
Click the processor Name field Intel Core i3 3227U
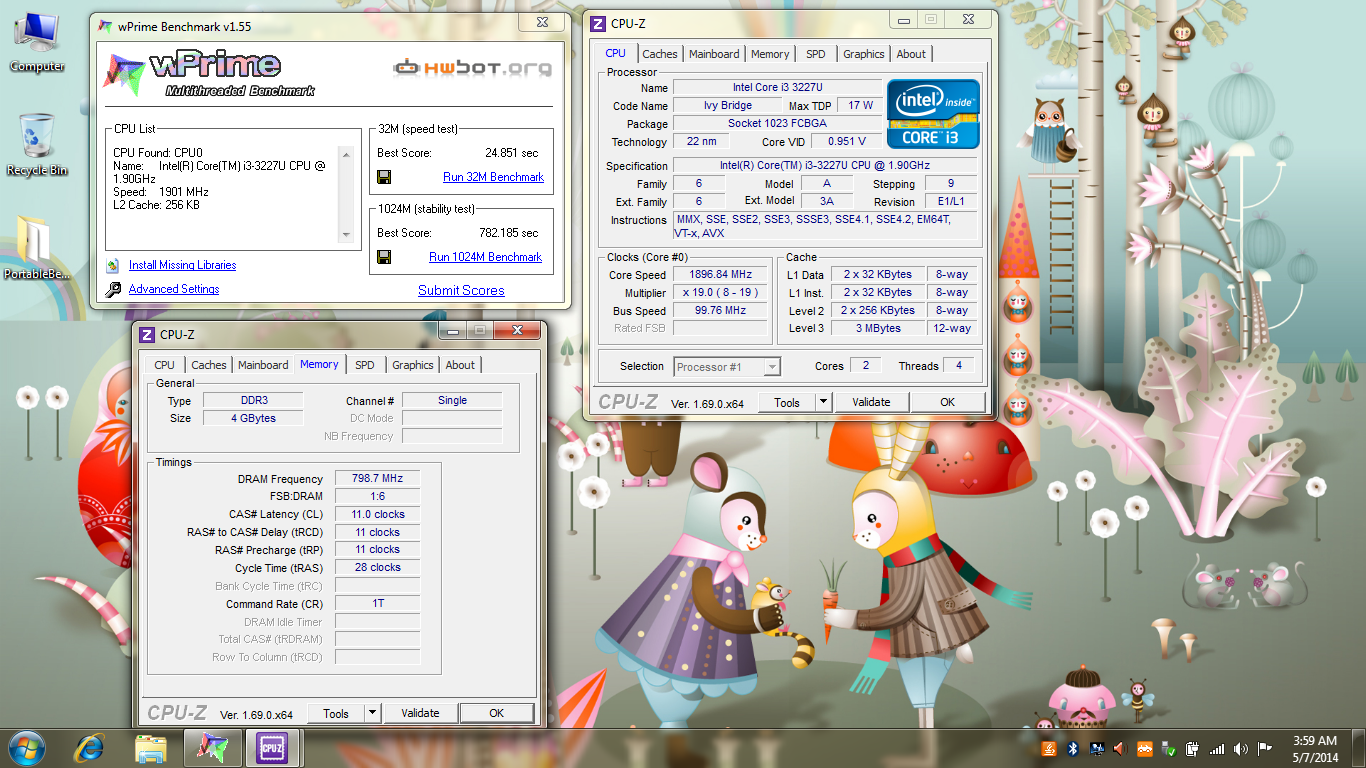[x=777, y=88]
